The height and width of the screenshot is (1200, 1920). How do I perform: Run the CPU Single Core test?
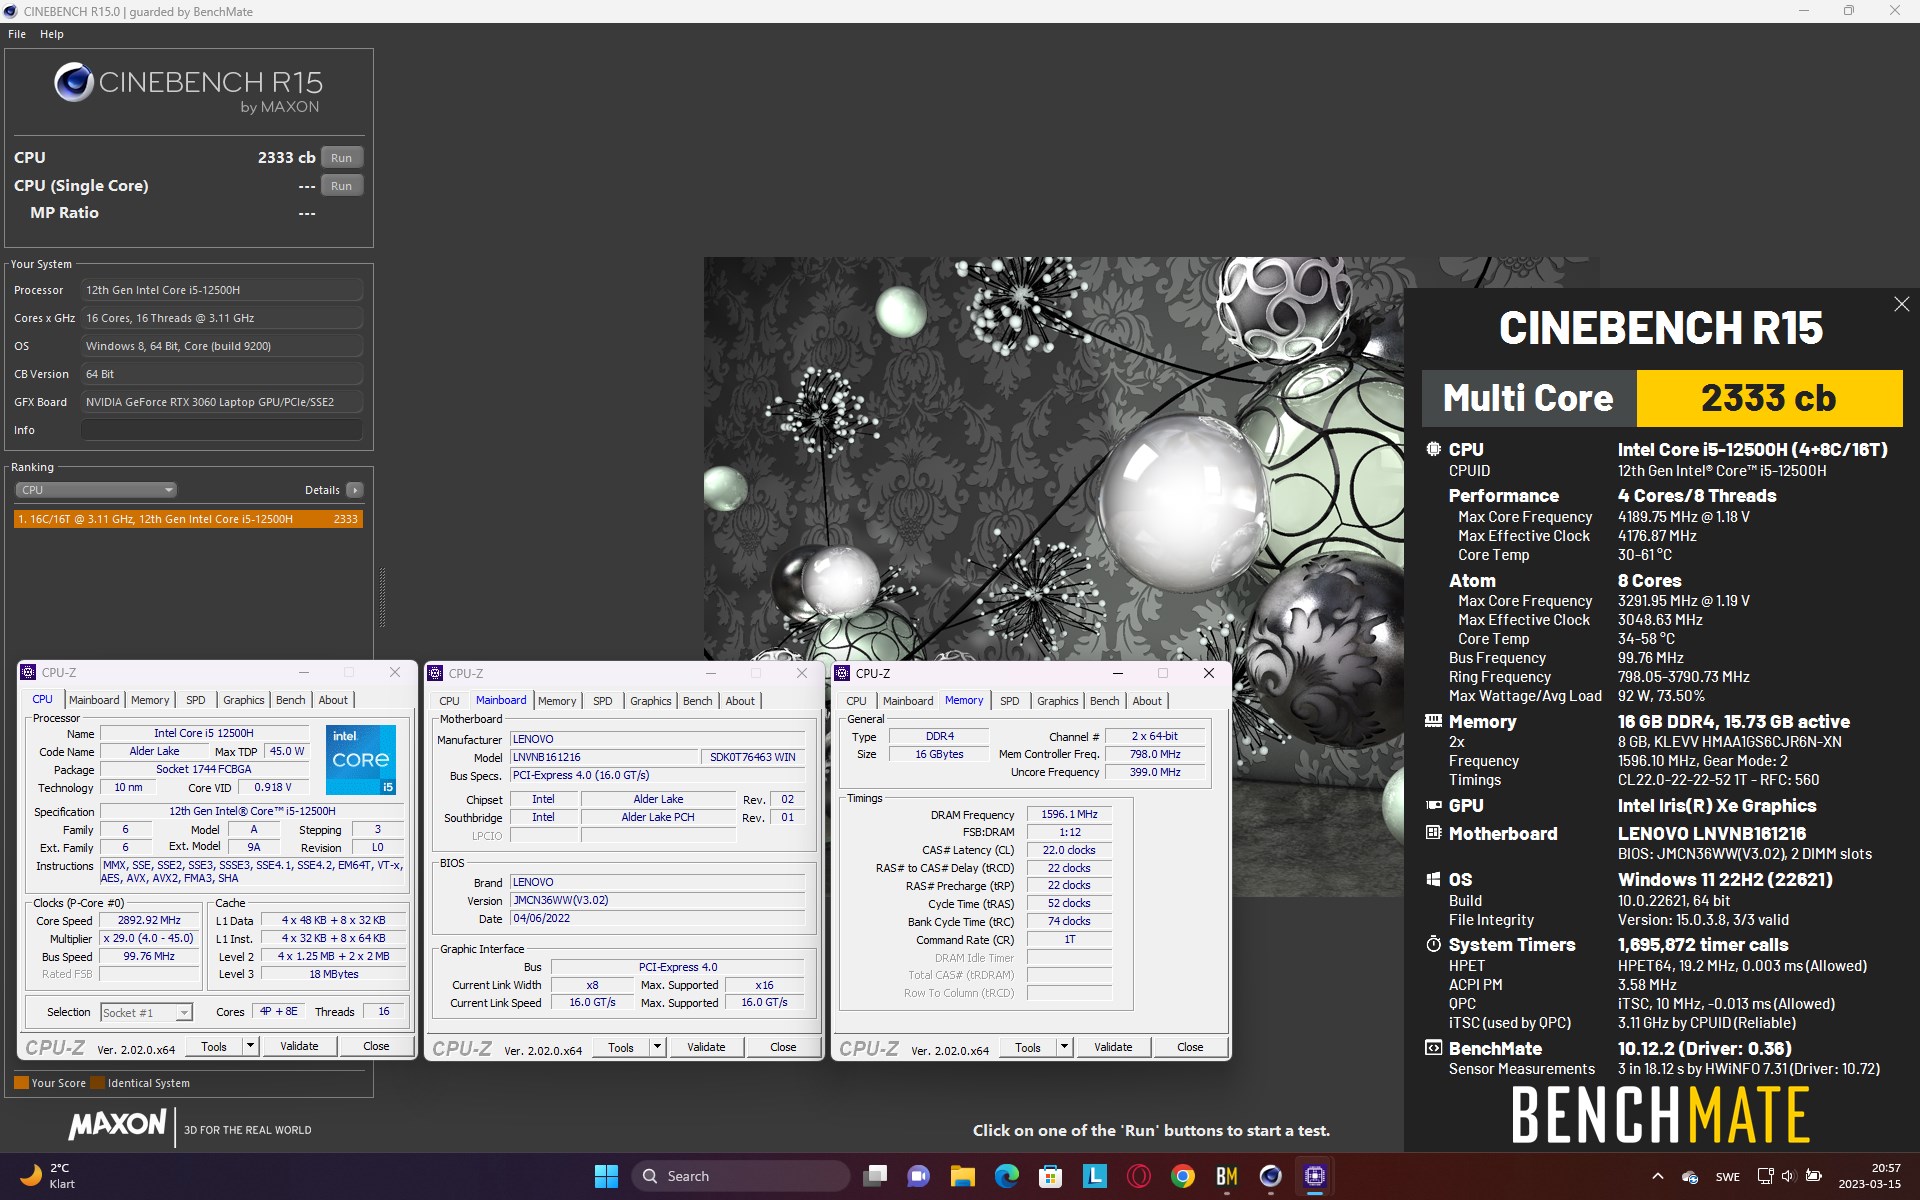click(x=342, y=186)
